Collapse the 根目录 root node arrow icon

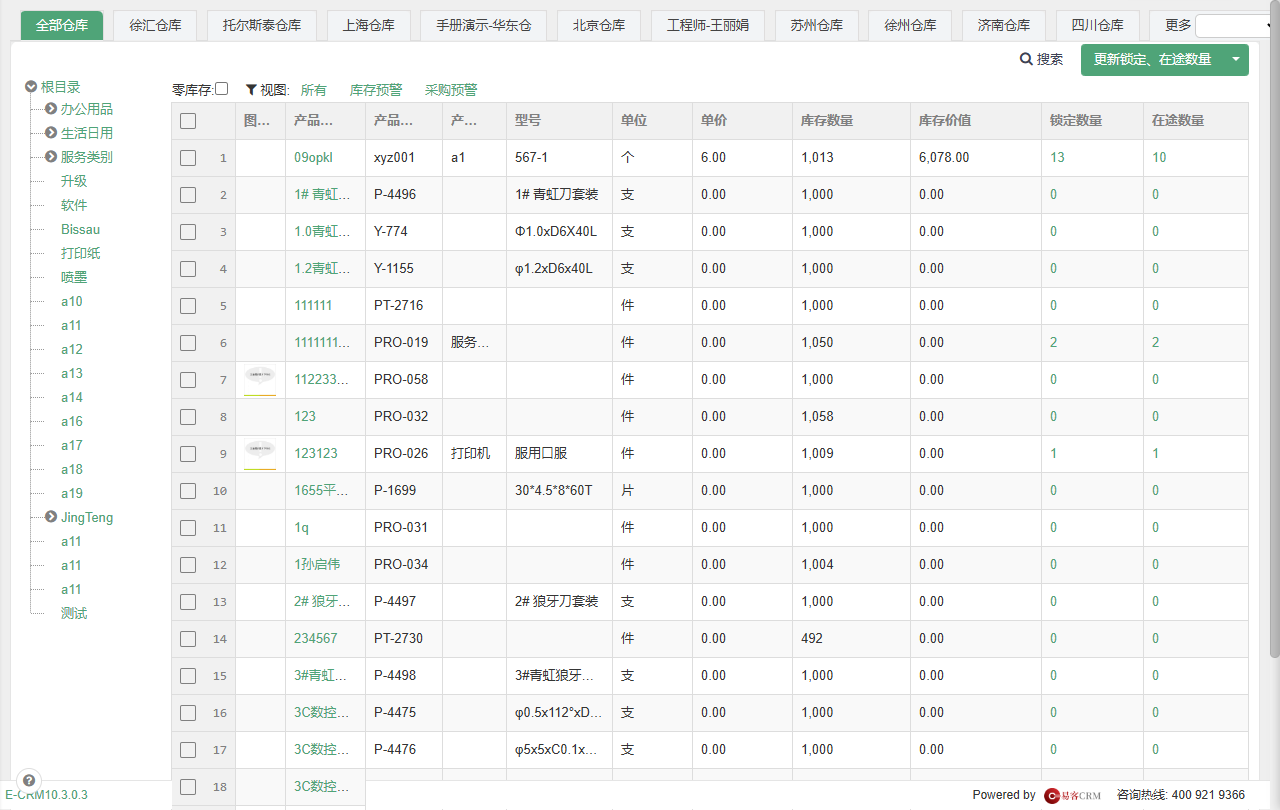[31, 87]
